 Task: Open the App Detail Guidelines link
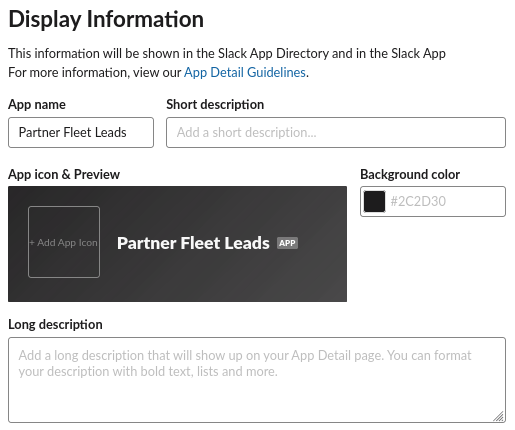[x=245, y=73]
